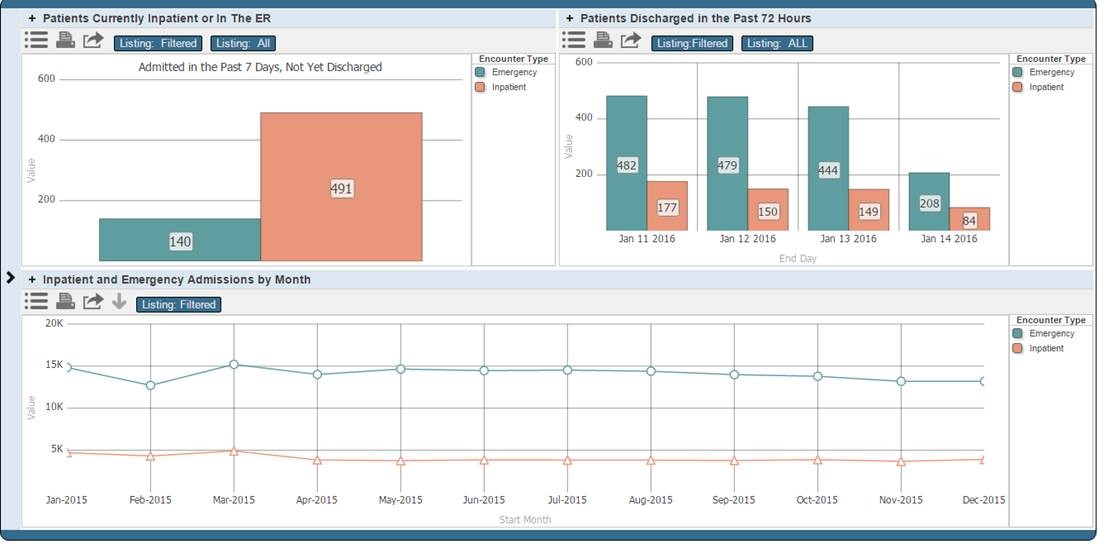Export the Patients Currently Inpatient chart
The width and height of the screenshot is (1099, 544).
click(93, 41)
